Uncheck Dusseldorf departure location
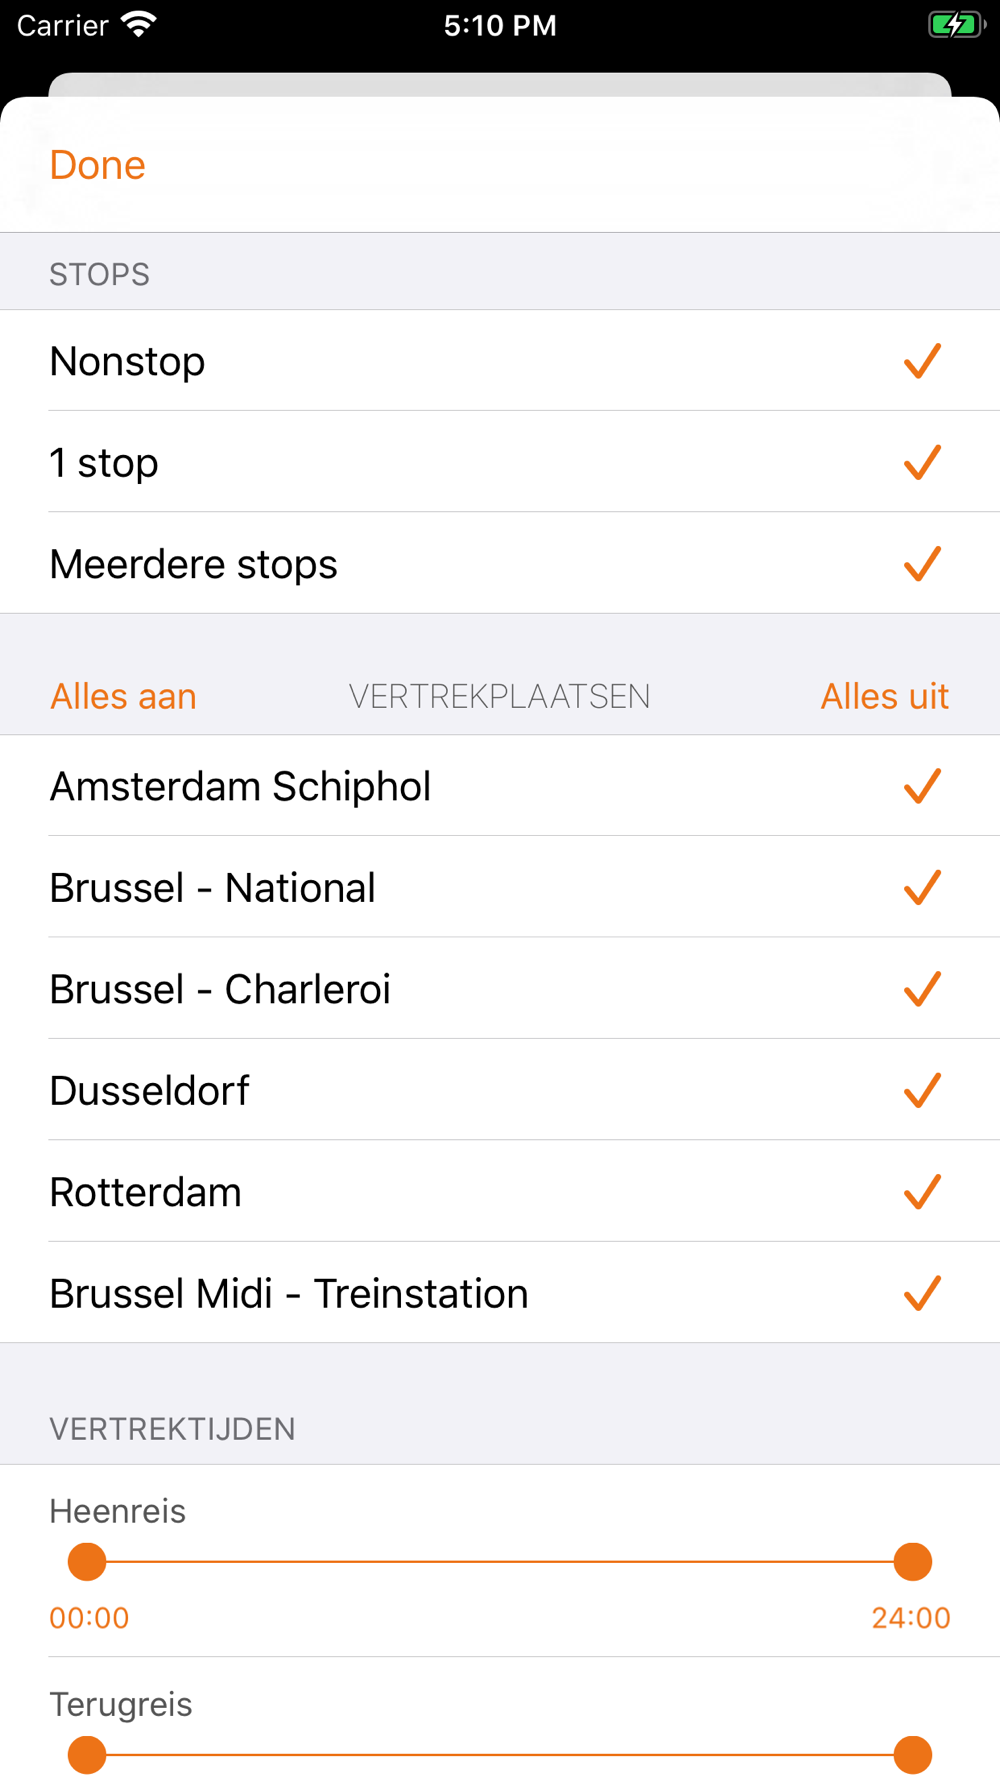Screen dimensions: 1000x1778 click(x=922, y=1091)
